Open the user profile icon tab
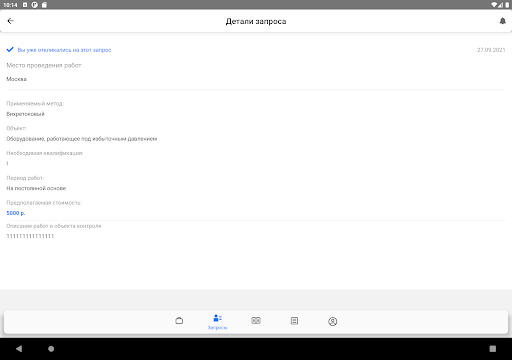The height and width of the screenshot is (360, 512). point(333,321)
